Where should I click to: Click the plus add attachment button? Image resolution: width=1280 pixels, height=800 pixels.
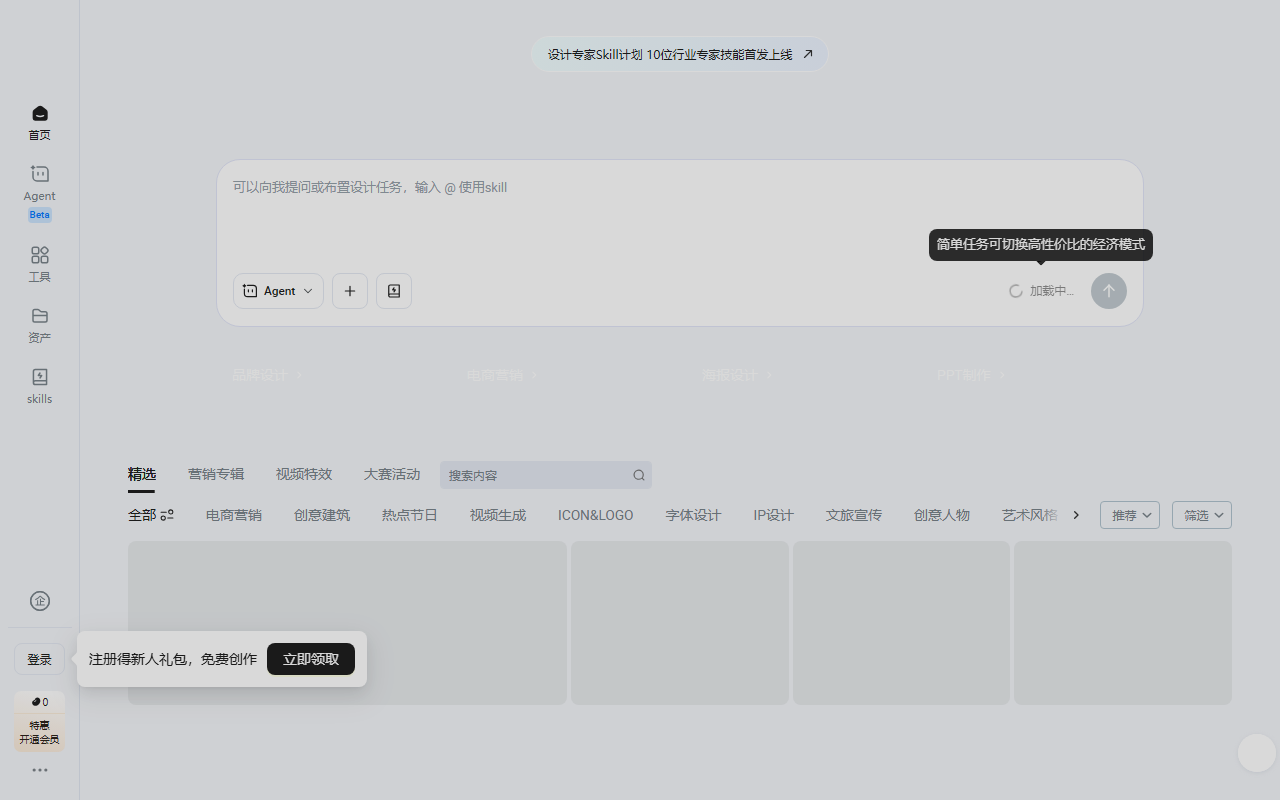[x=350, y=291]
